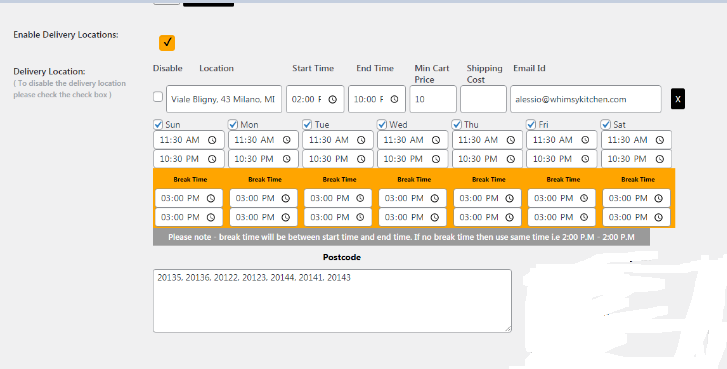The width and height of the screenshot is (727, 369).
Task: Click the Enable Delivery Locations: label
Action: point(66,35)
